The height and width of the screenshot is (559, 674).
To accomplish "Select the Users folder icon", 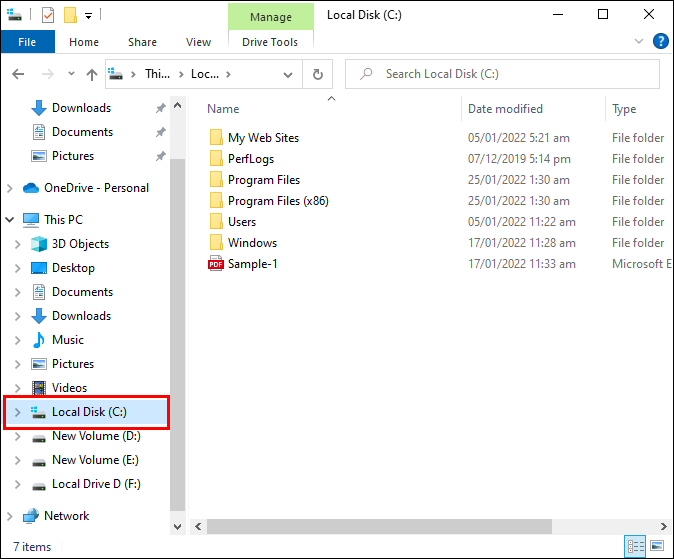I will pyautogui.click(x=216, y=222).
